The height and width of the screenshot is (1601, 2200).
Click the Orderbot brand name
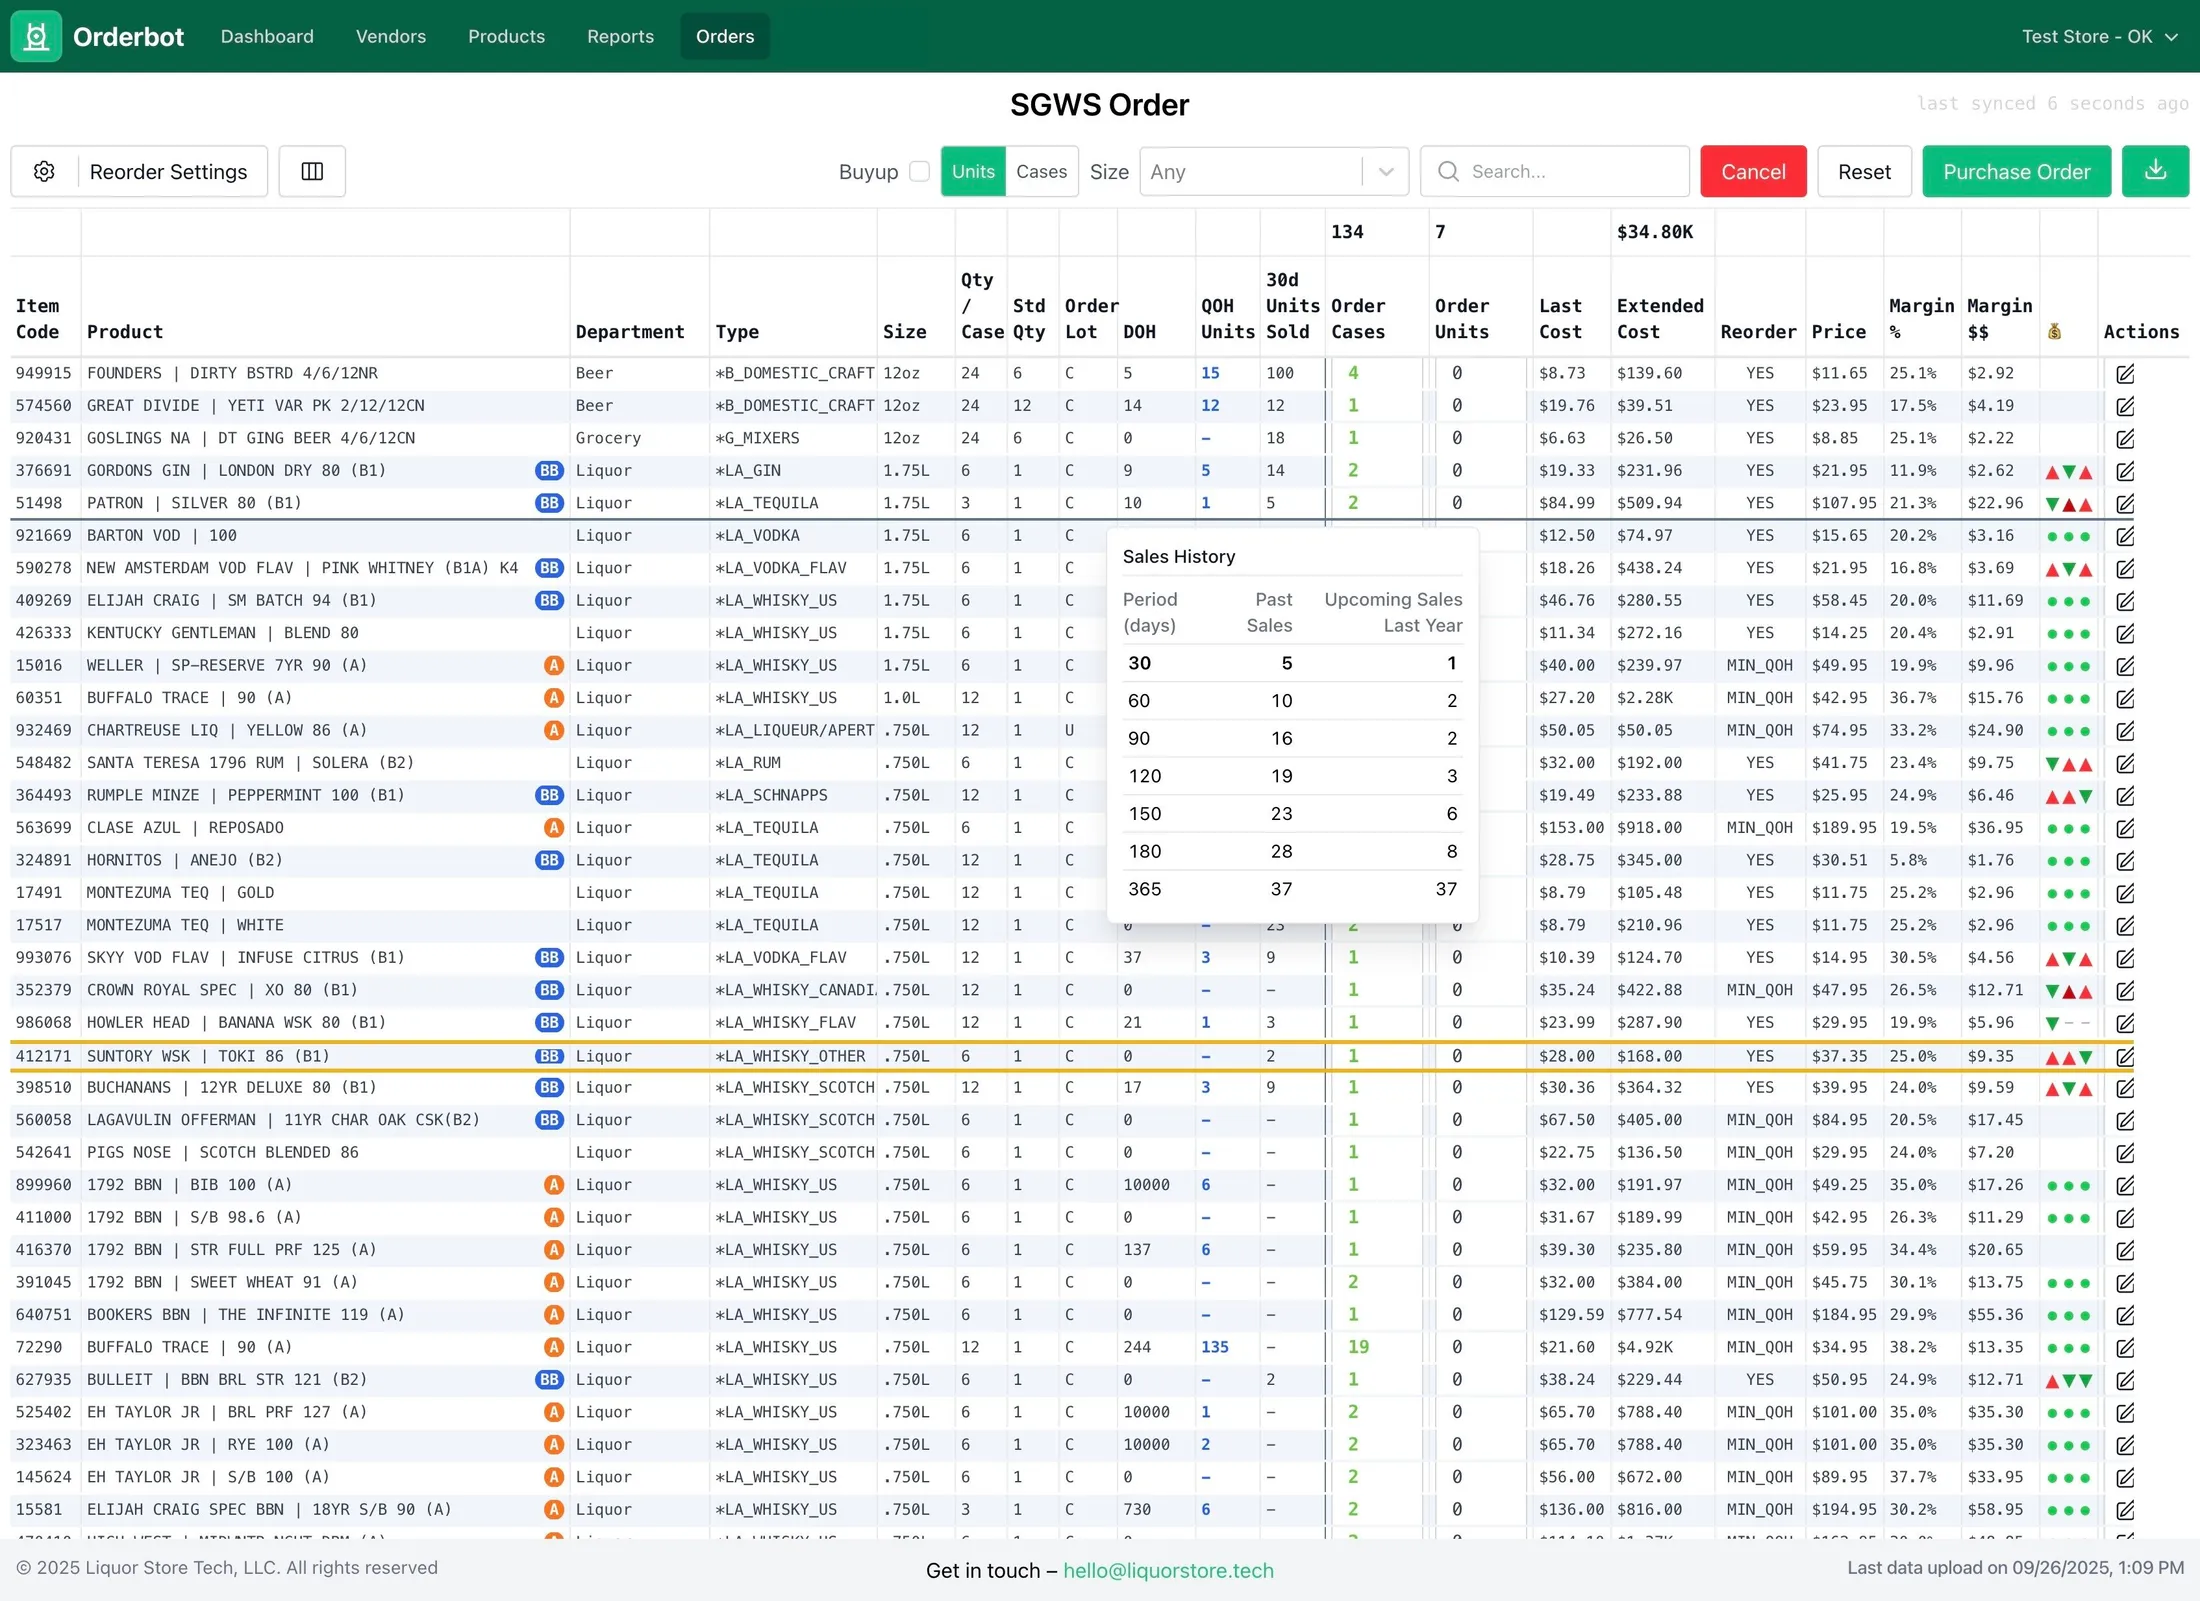click(128, 37)
